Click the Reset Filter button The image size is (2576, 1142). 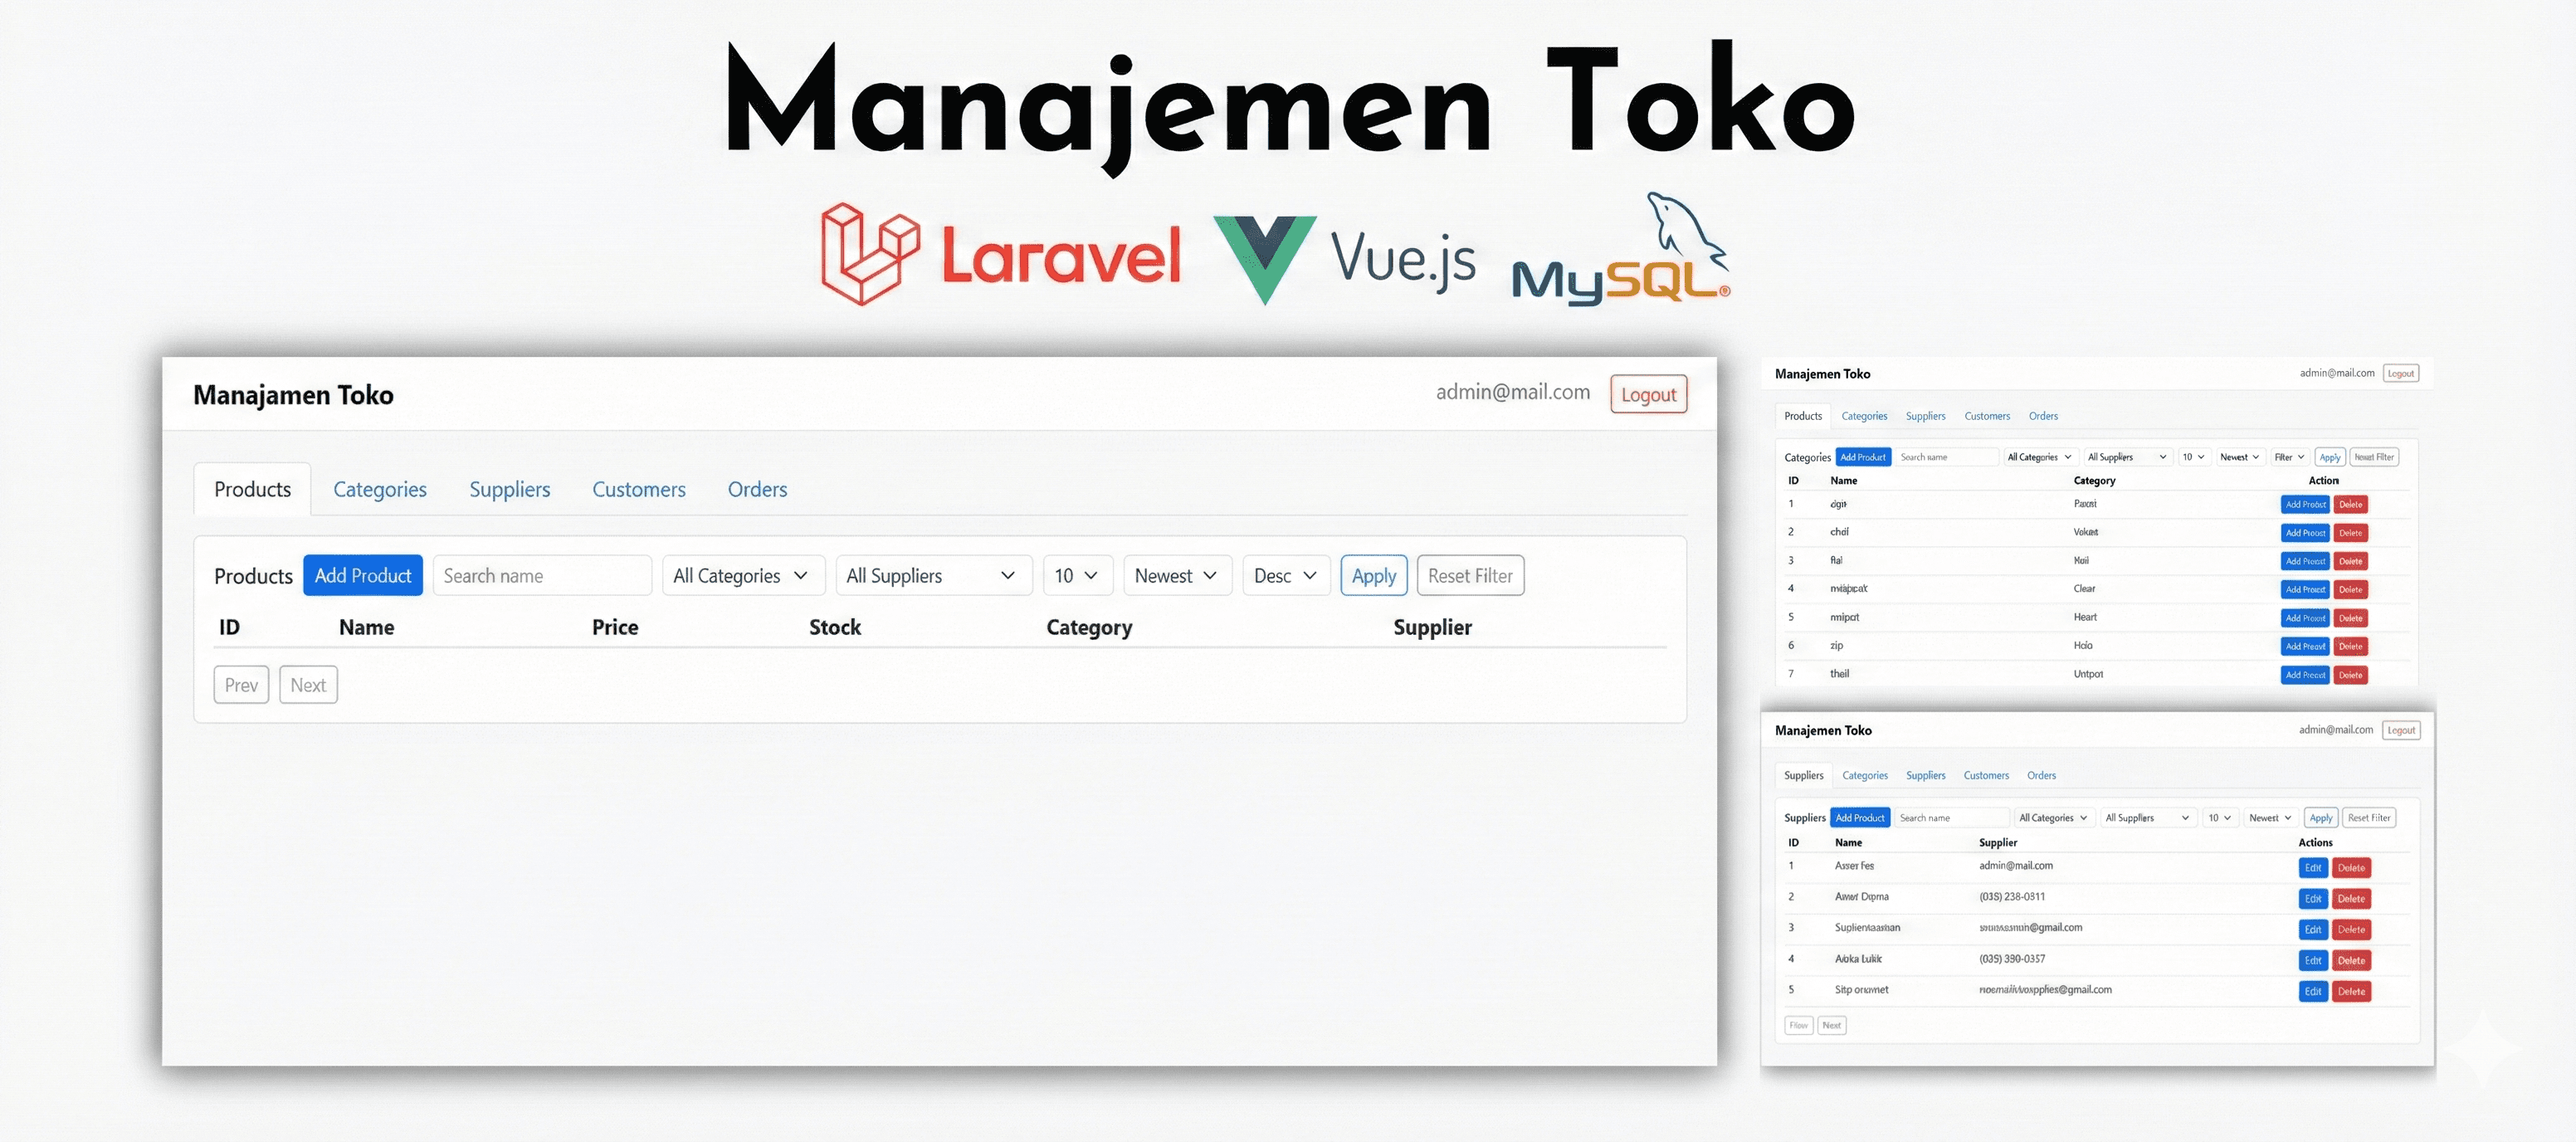pyautogui.click(x=1469, y=576)
